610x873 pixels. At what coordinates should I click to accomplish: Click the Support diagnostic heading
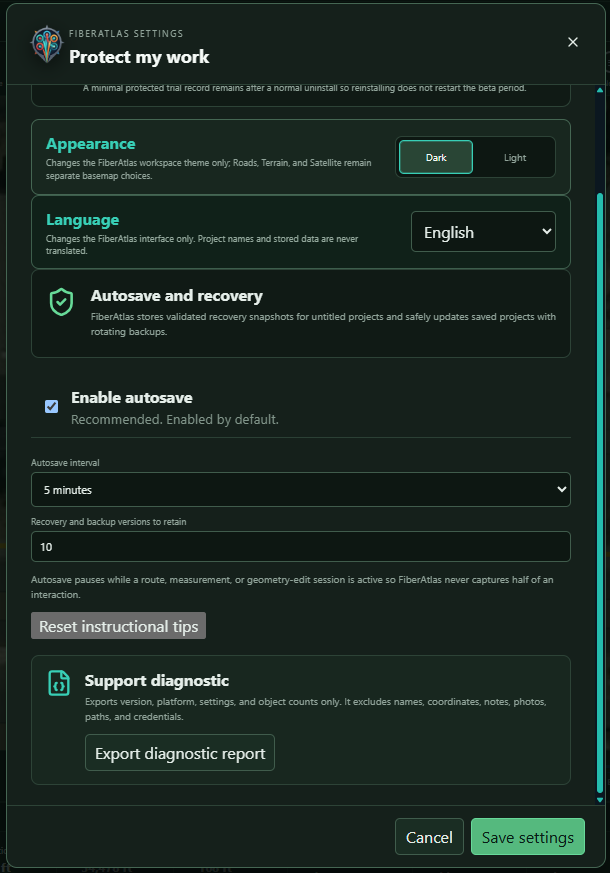(156, 680)
